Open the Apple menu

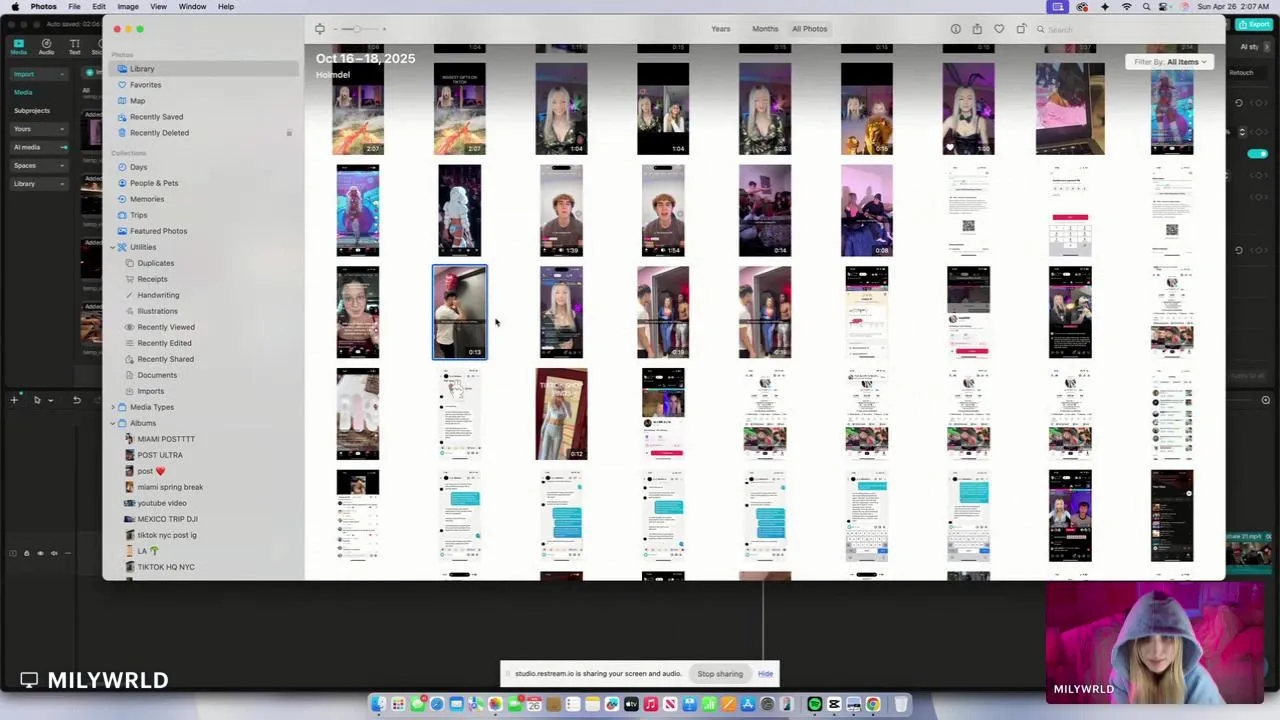tap(15, 7)
